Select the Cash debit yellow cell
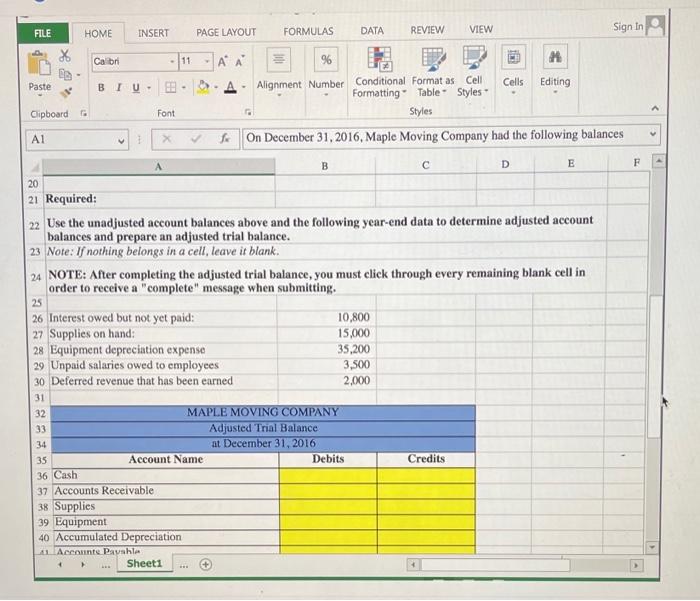Viewport: 700px width, 601px height. [x=328, y=476]
